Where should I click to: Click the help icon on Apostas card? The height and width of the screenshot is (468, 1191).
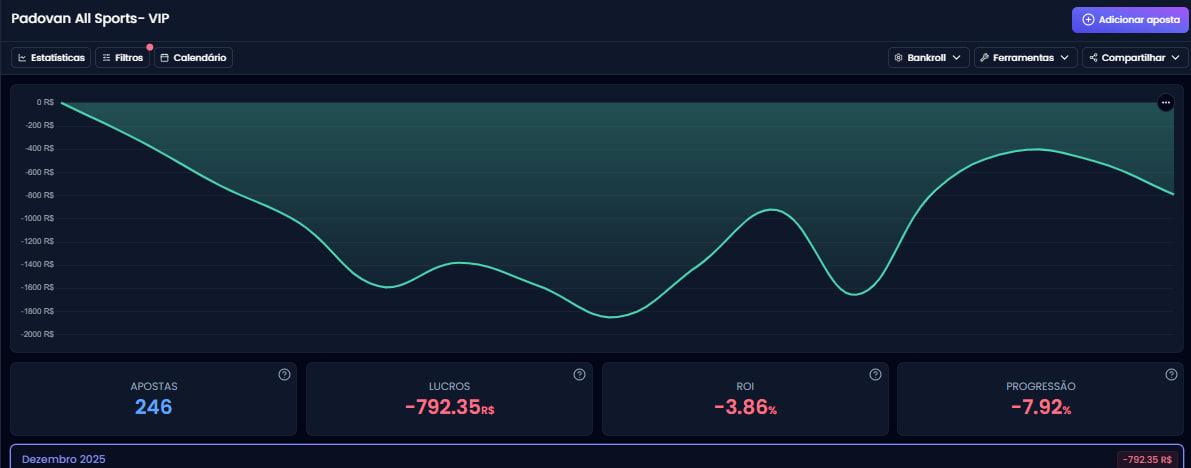(284, 375)
